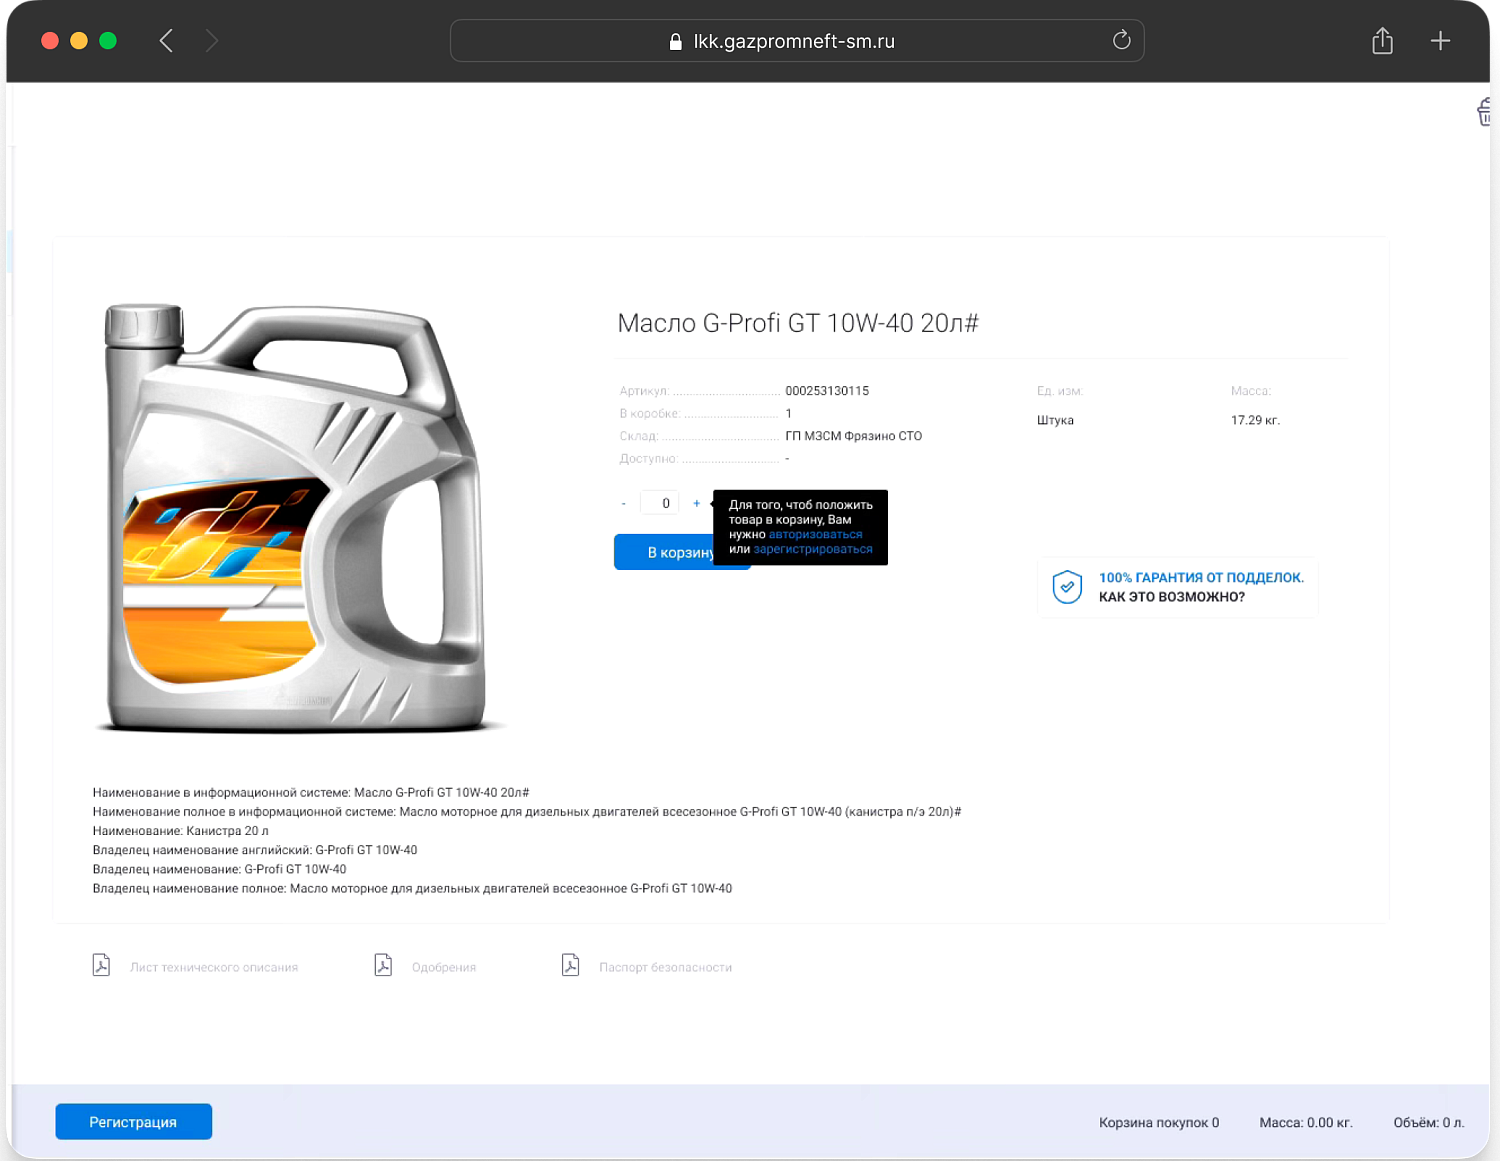
Task: Go back with the browser back arrow
Action: tap(166, 41)
